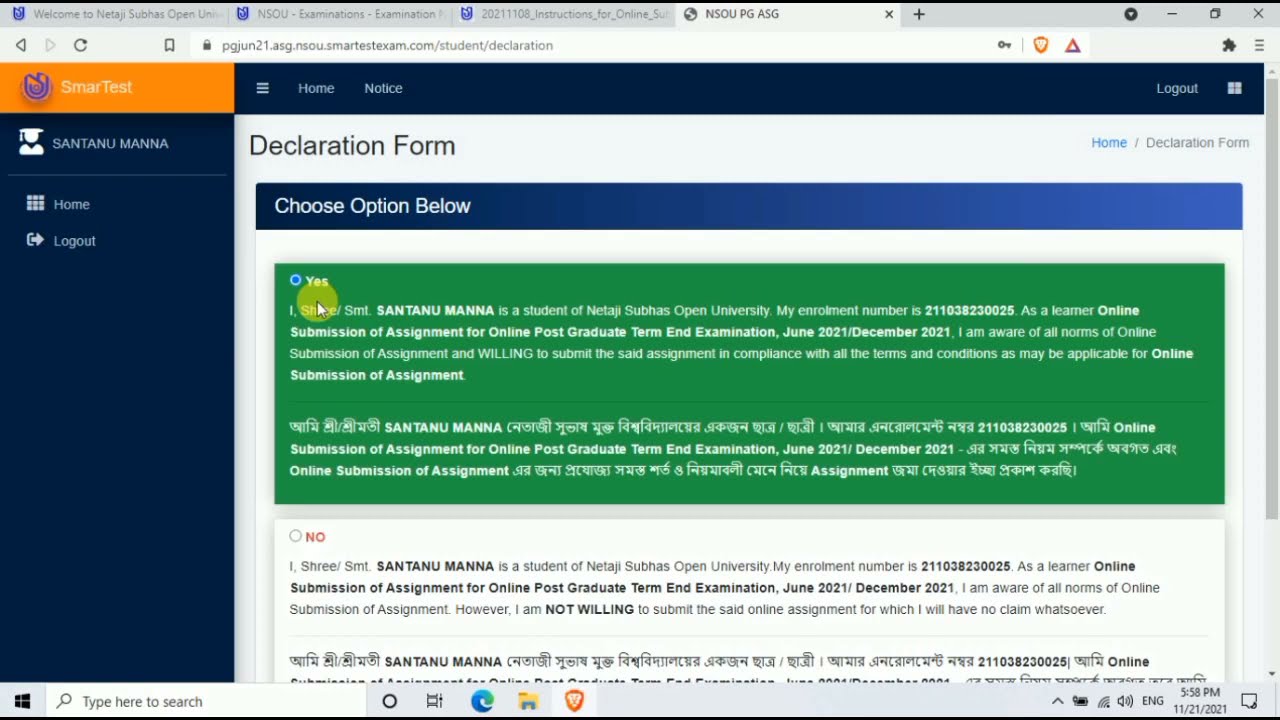Click Logout in the top navbar
The height and width of the screenshot is (720, 1280).
tap(1177, 88)
